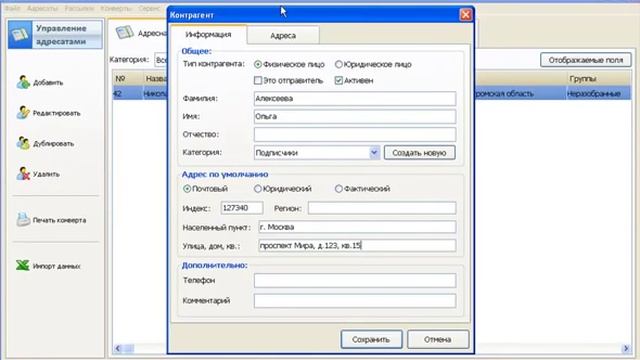Click the Отмена button

[x=438, y=339]
